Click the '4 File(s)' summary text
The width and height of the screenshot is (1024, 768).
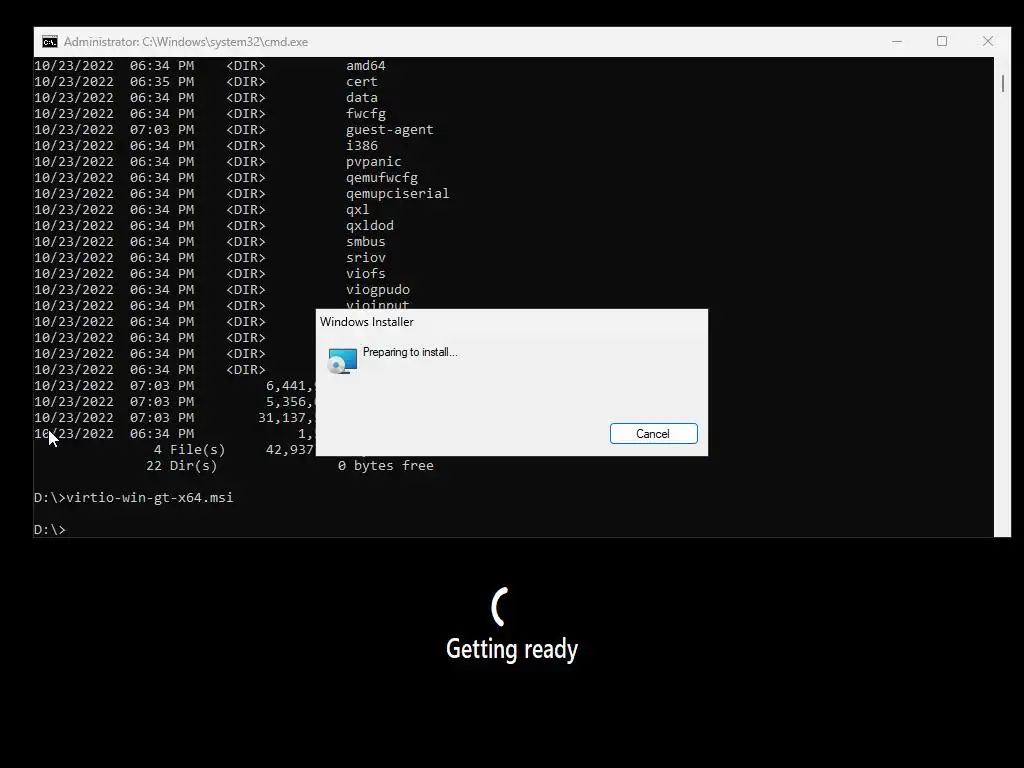click(189, 449)
